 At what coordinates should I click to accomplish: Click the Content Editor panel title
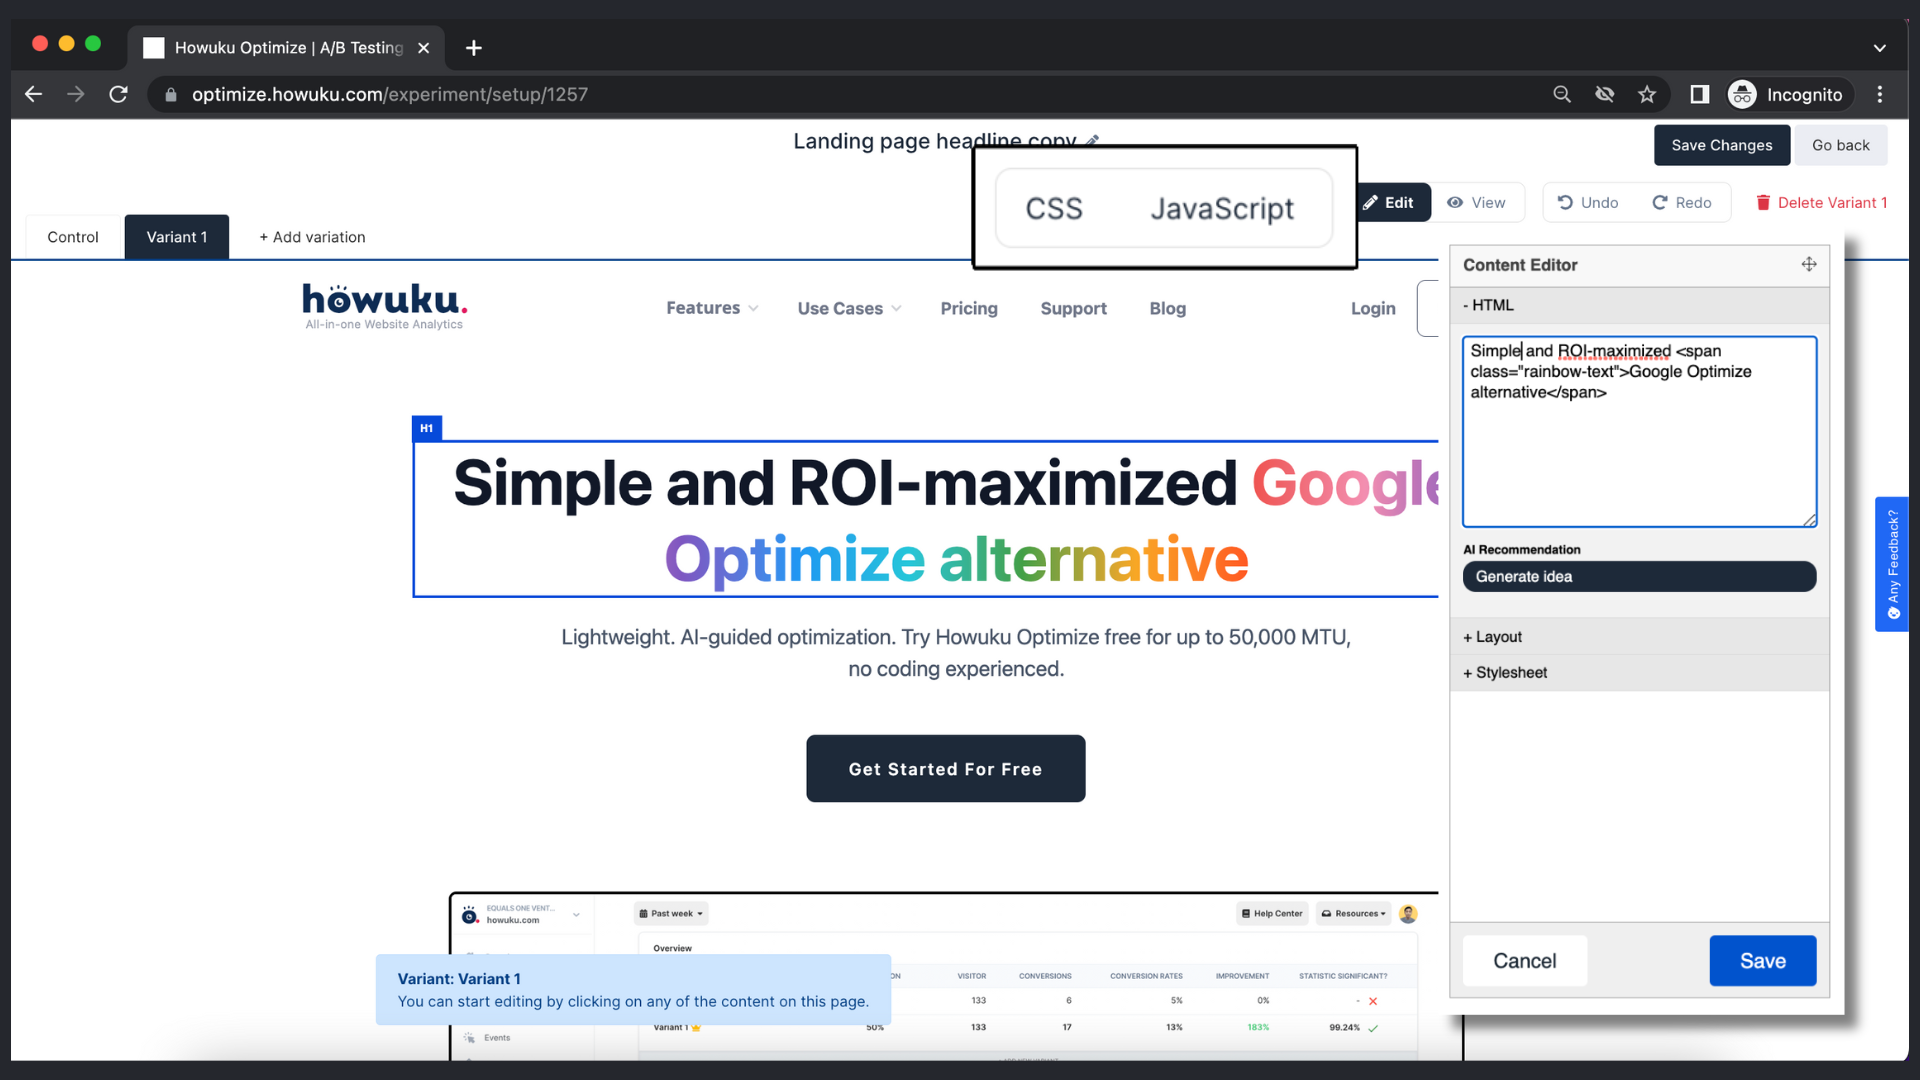(1520, 265)
